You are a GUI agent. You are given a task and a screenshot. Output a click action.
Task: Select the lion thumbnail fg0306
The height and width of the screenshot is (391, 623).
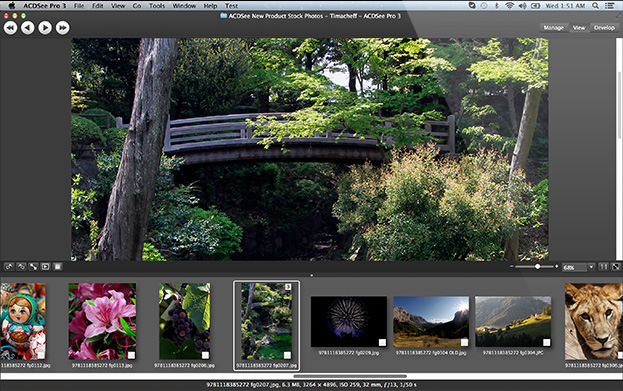[594, 321]
